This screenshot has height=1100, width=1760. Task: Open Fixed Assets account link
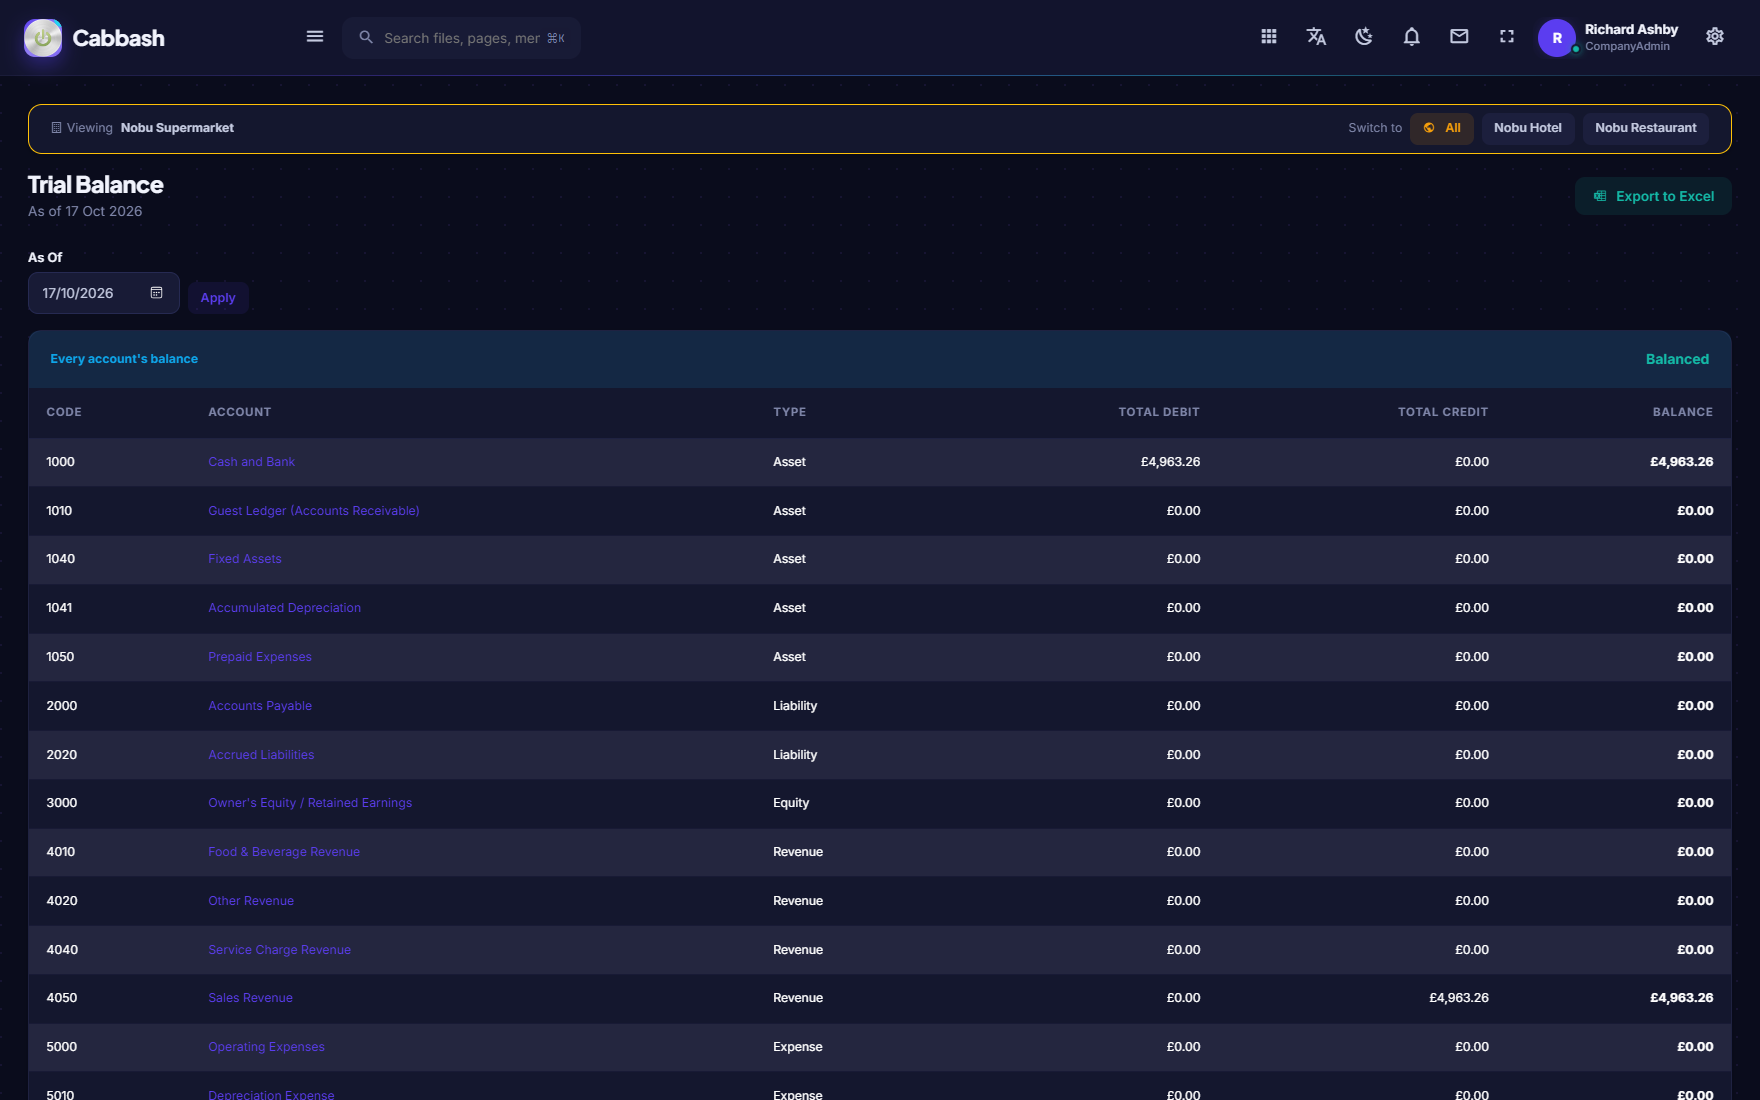245,559
